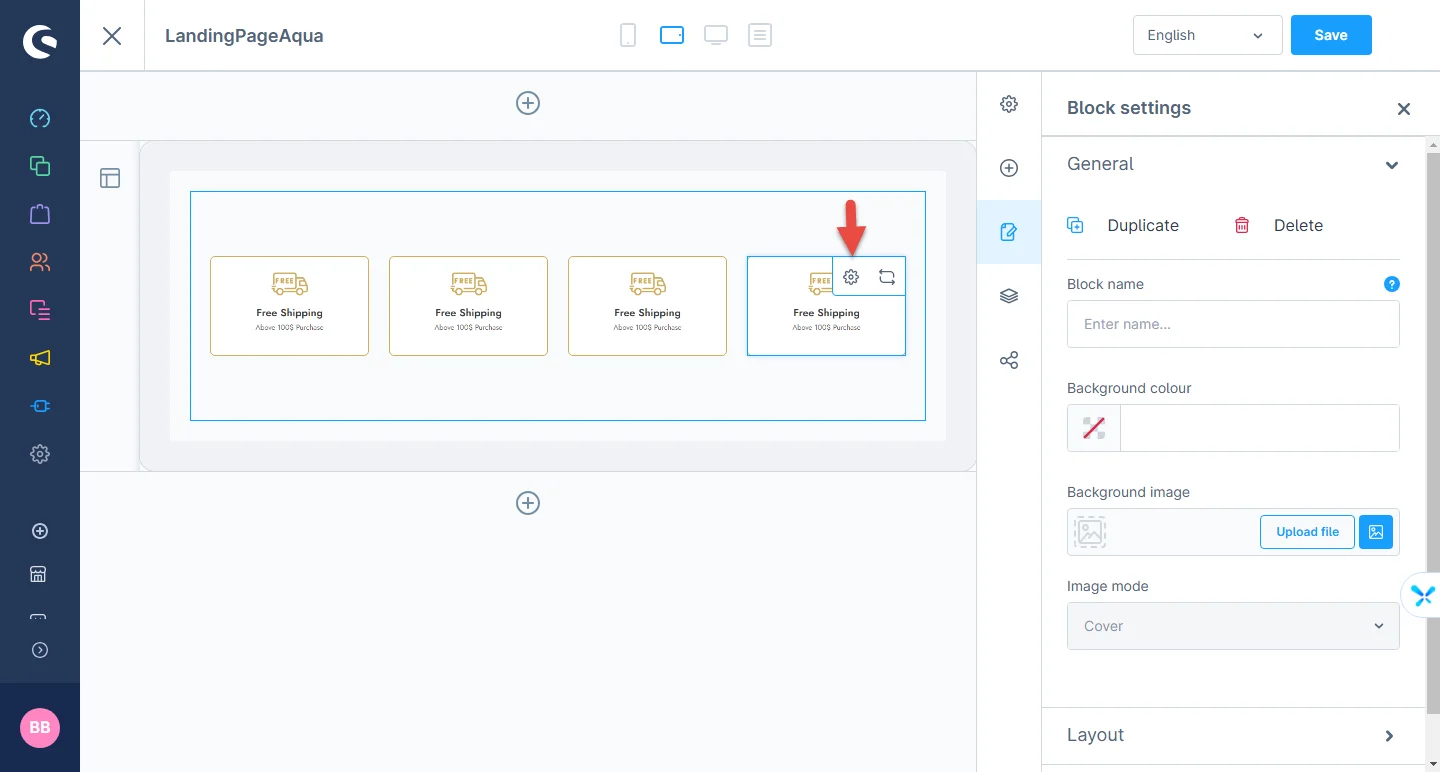This screenshot has width=1440, height=772.
Task: Switch to form view mode
Action: (x=760, y=36)
